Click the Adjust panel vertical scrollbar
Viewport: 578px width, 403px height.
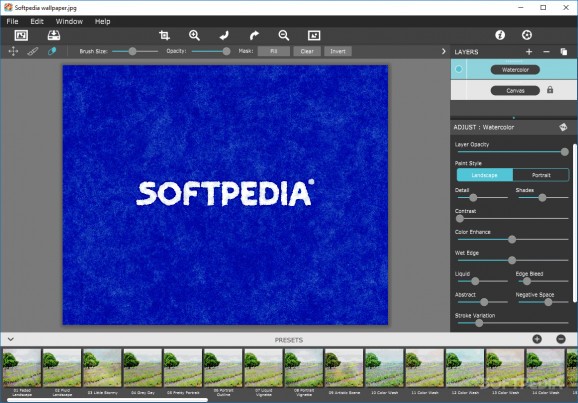pos(575,223)
